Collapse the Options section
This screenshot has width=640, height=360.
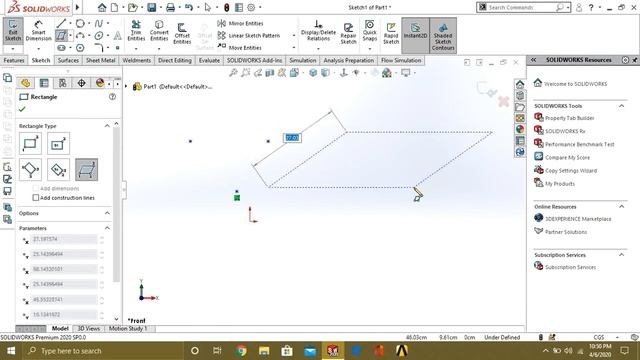coord(107,213)
